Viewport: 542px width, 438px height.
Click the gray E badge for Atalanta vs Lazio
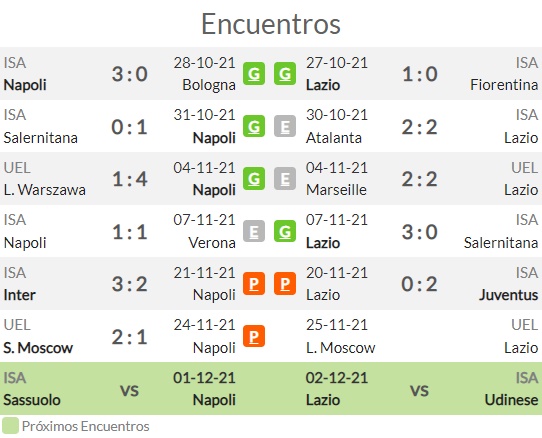click(x=285, y=126)
